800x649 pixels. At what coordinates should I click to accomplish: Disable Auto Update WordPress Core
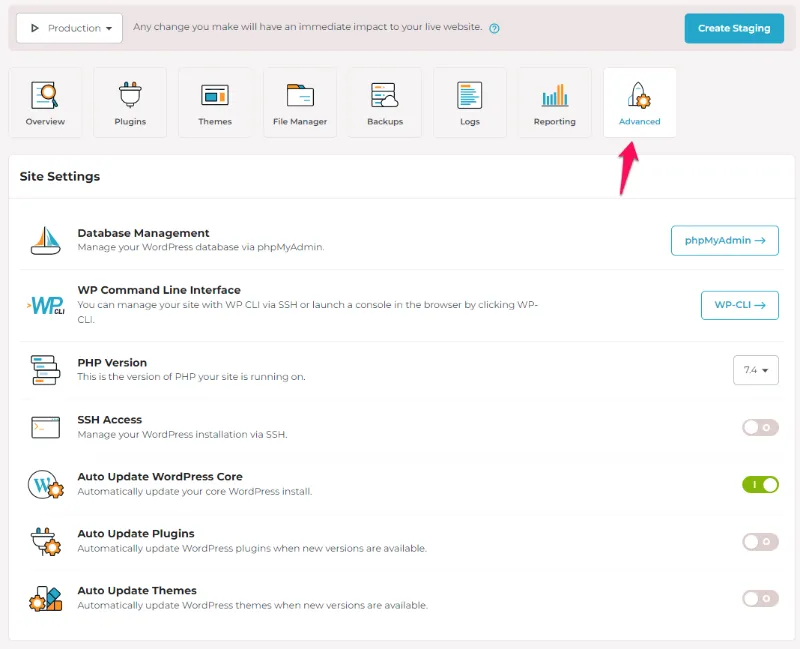[x=759, y=484]
